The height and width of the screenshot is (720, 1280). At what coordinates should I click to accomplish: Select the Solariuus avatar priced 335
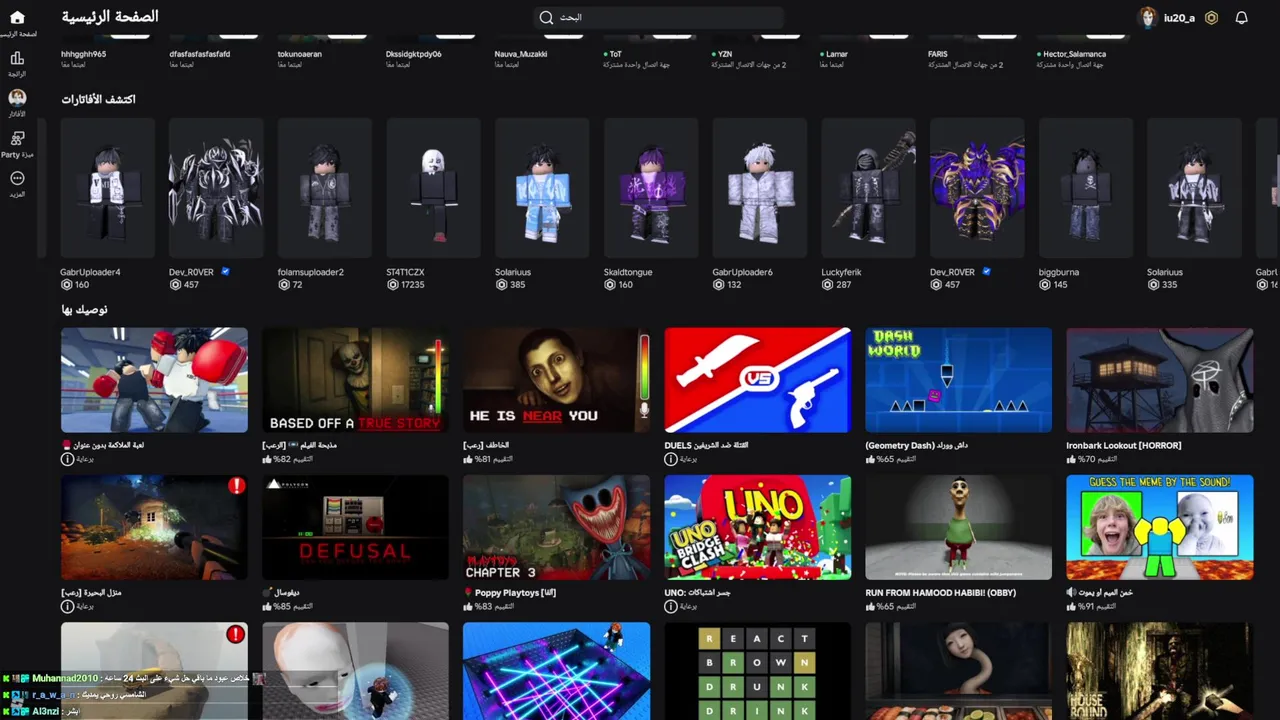(1195, 189)
